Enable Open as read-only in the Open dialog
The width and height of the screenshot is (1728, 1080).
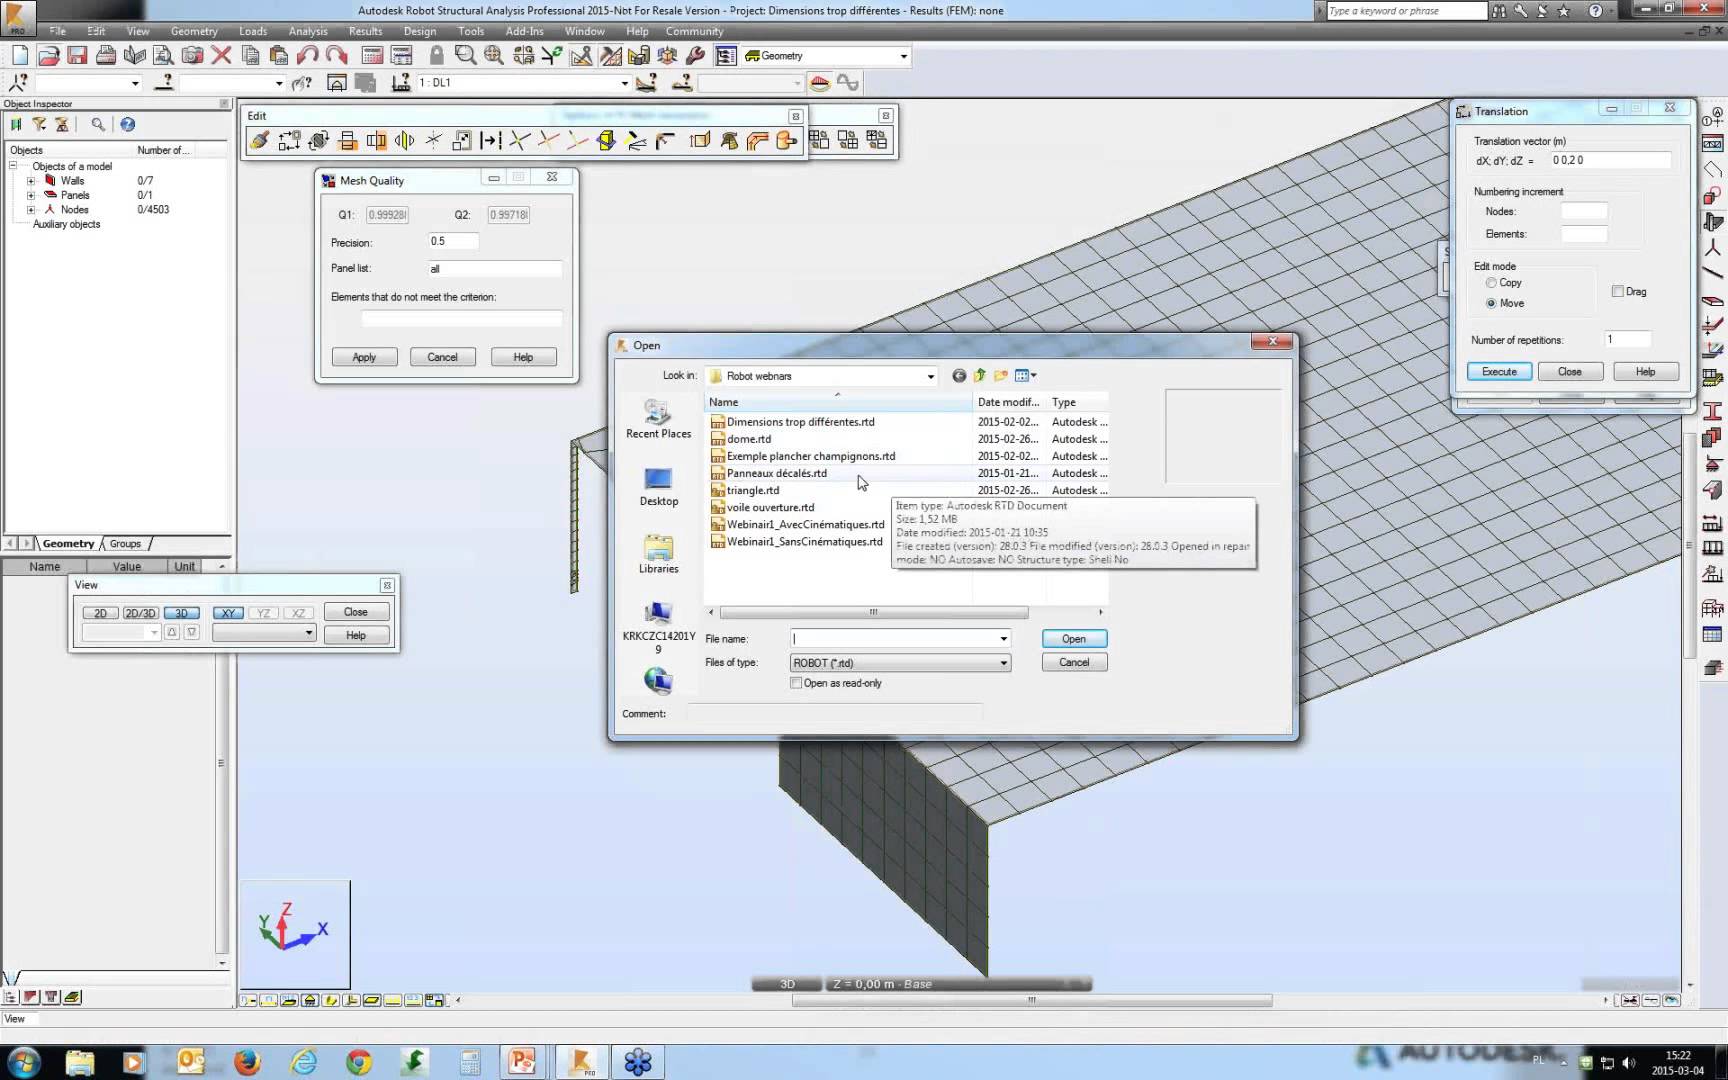coord(797,683)
